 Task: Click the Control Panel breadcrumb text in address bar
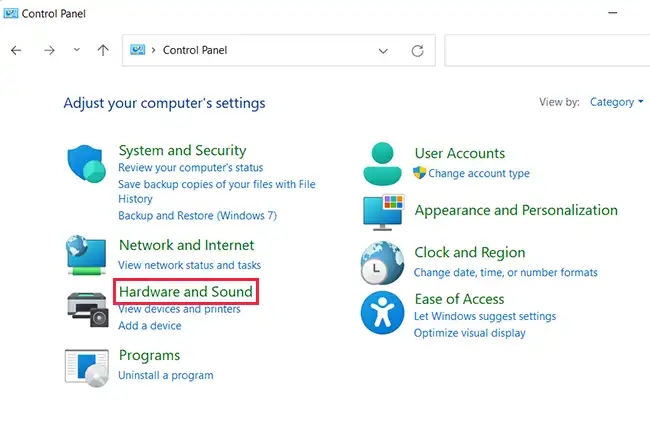click(x=195, y=50)
